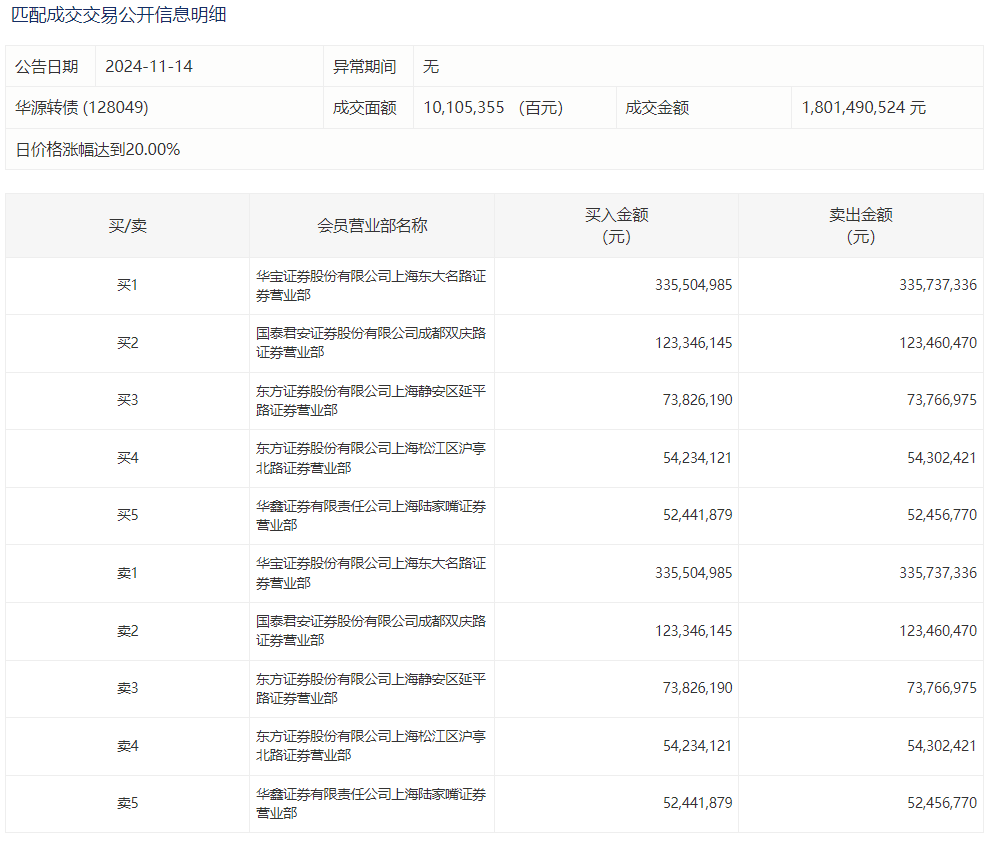Click the 匹配成交交易公开信息明细 page title
The width and height of the screenshot is (993, 847).
119,16
